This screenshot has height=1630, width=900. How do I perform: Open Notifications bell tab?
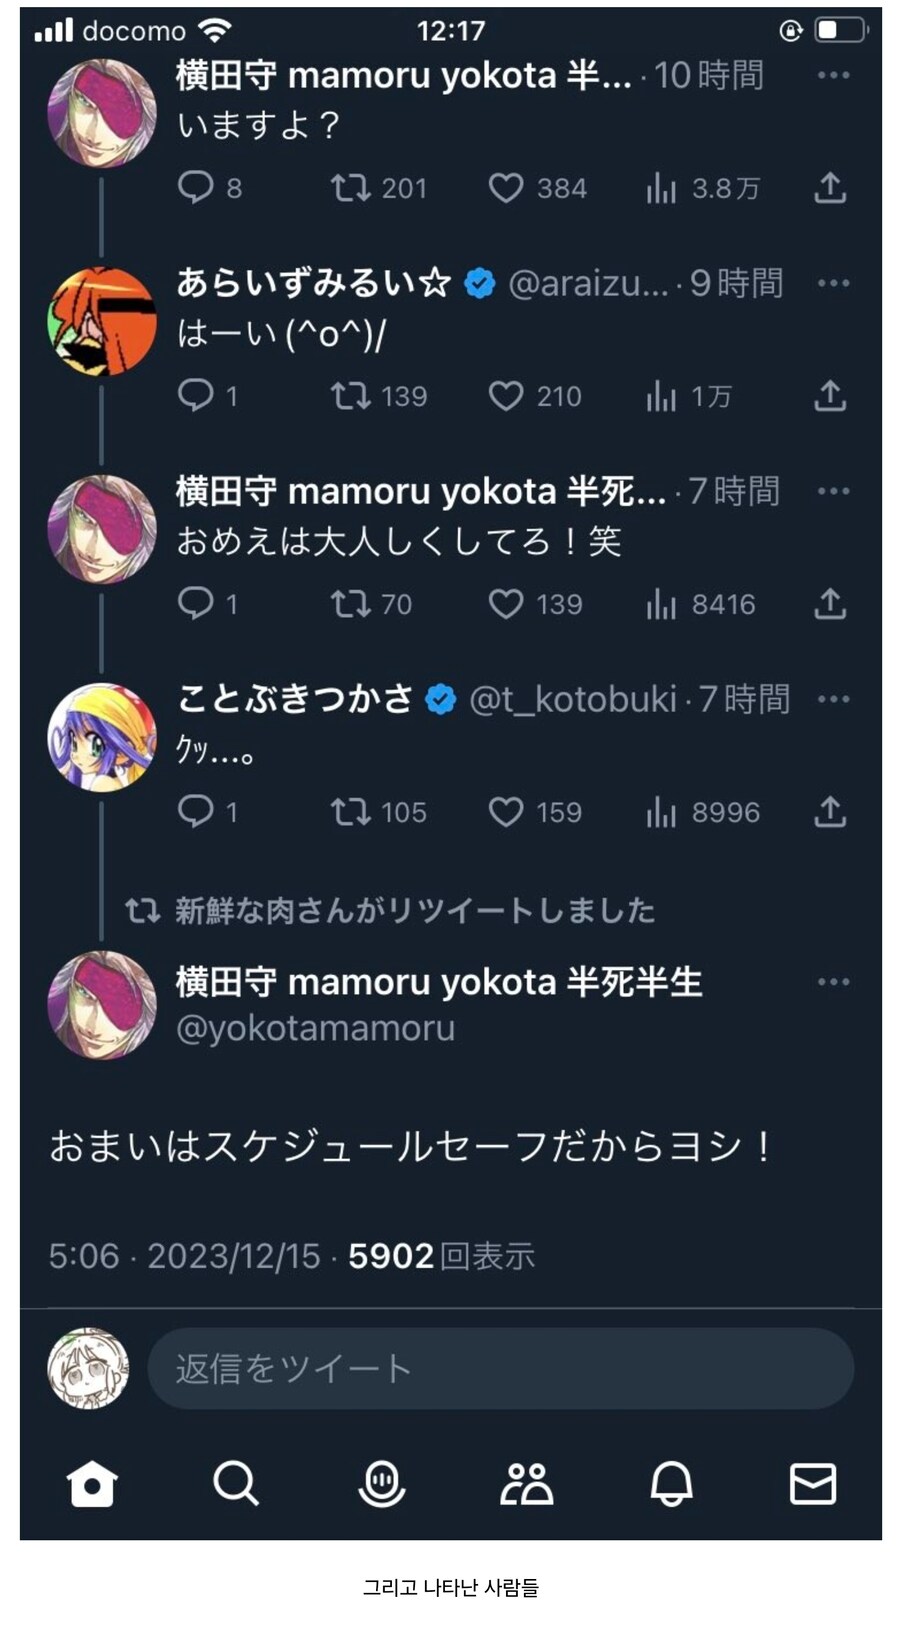(x=671, y=1483)
